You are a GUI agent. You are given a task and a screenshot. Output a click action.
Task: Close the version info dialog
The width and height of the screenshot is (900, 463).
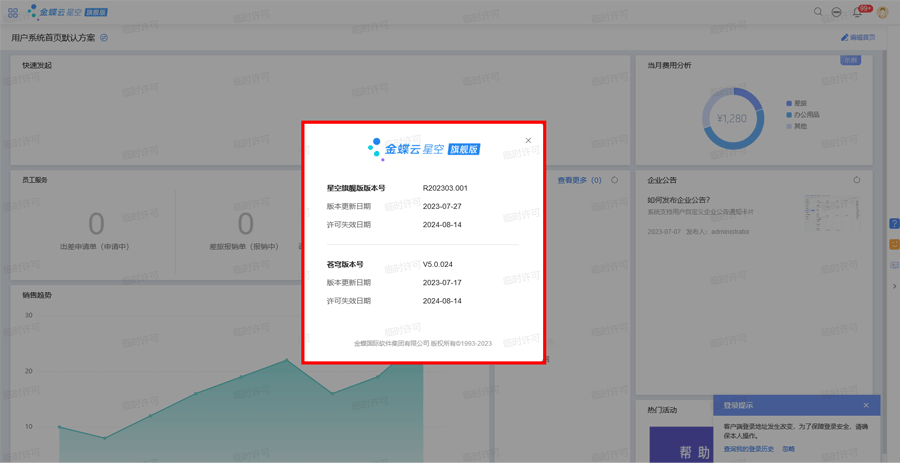[x=528, y=141]
